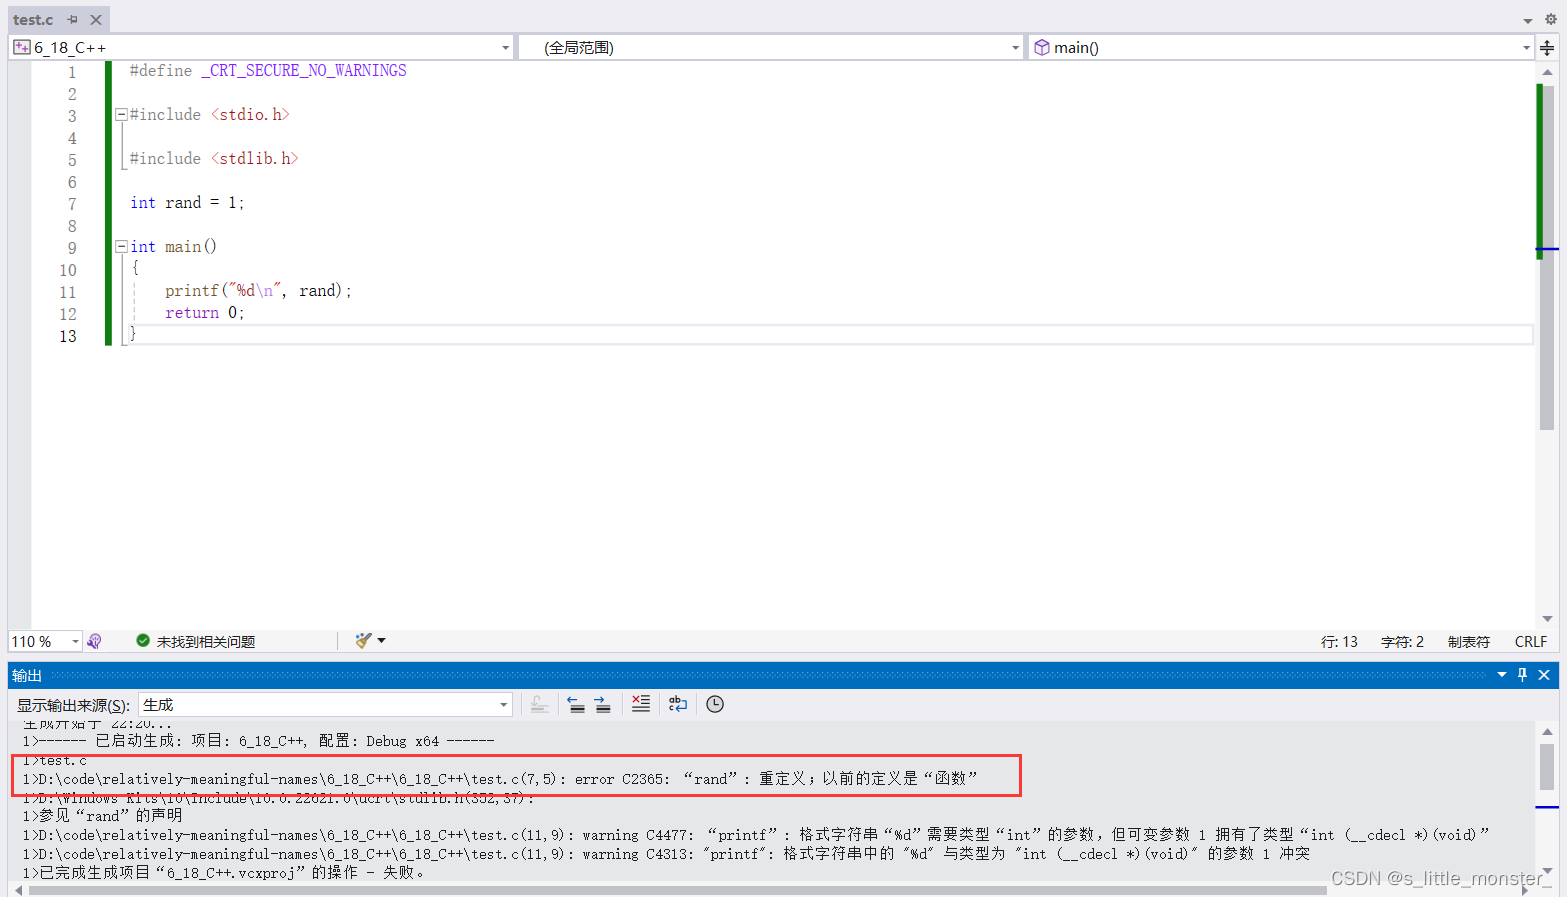Click the output panel scrollbar up arrow

[1547, 732]
